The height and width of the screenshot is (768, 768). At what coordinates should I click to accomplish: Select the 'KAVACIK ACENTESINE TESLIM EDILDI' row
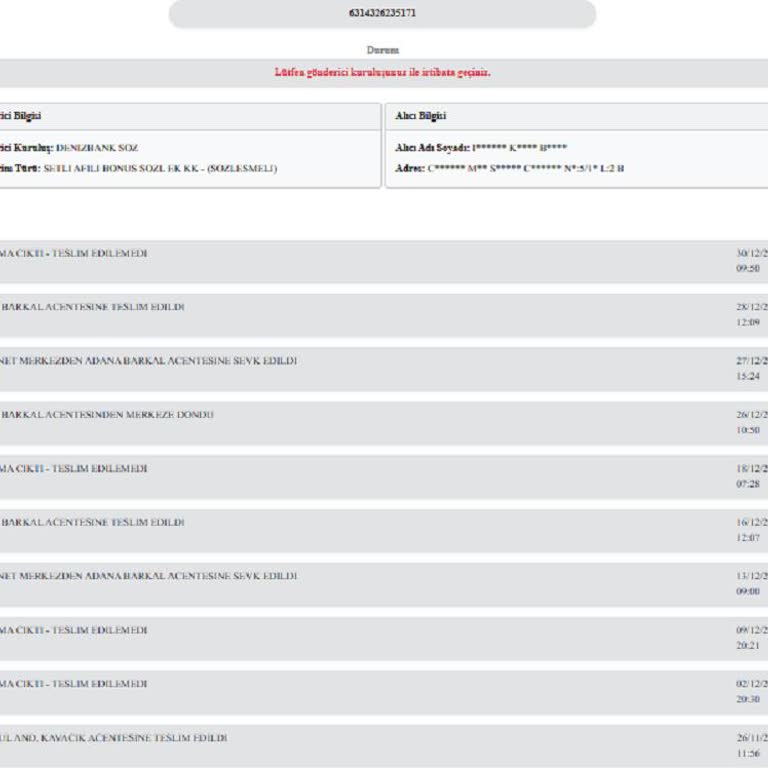pyautogui.click(x=384, y=746)
